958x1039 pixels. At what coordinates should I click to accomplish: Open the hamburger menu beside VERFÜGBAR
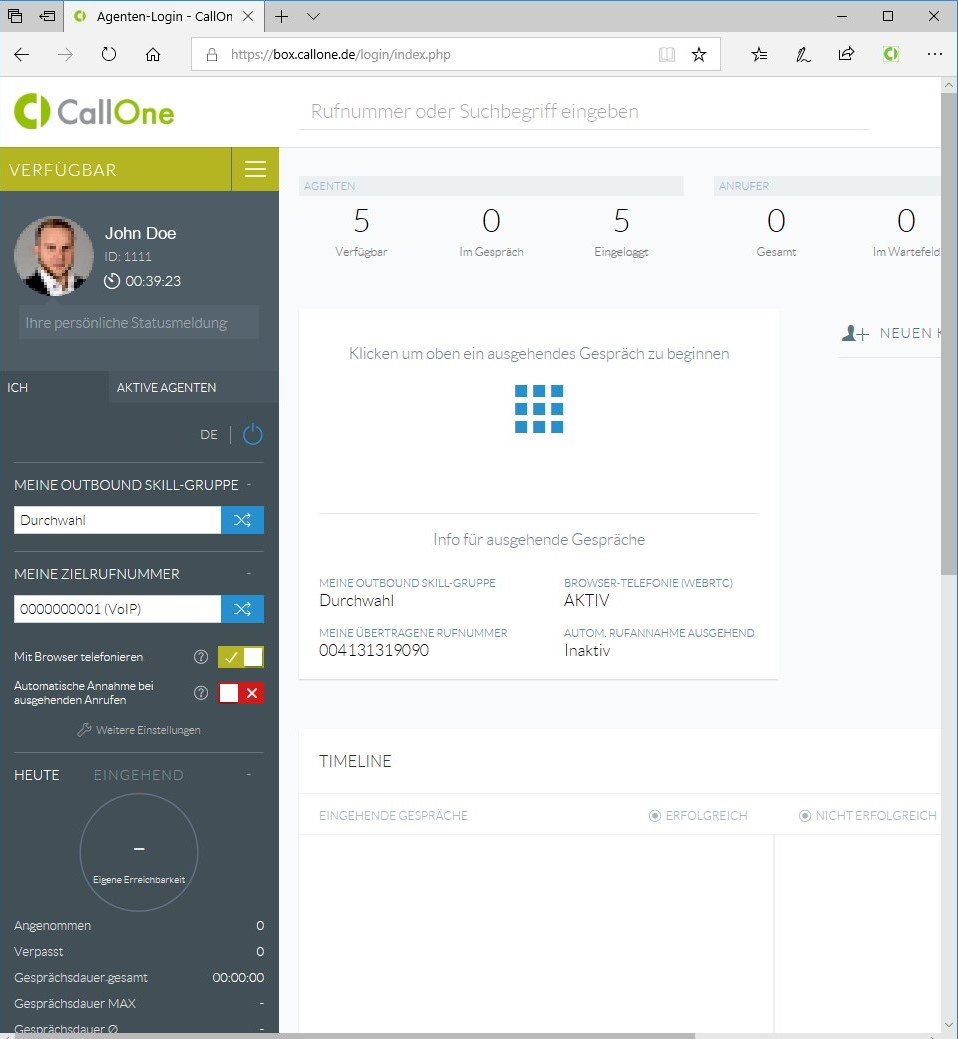click(255, 169)
